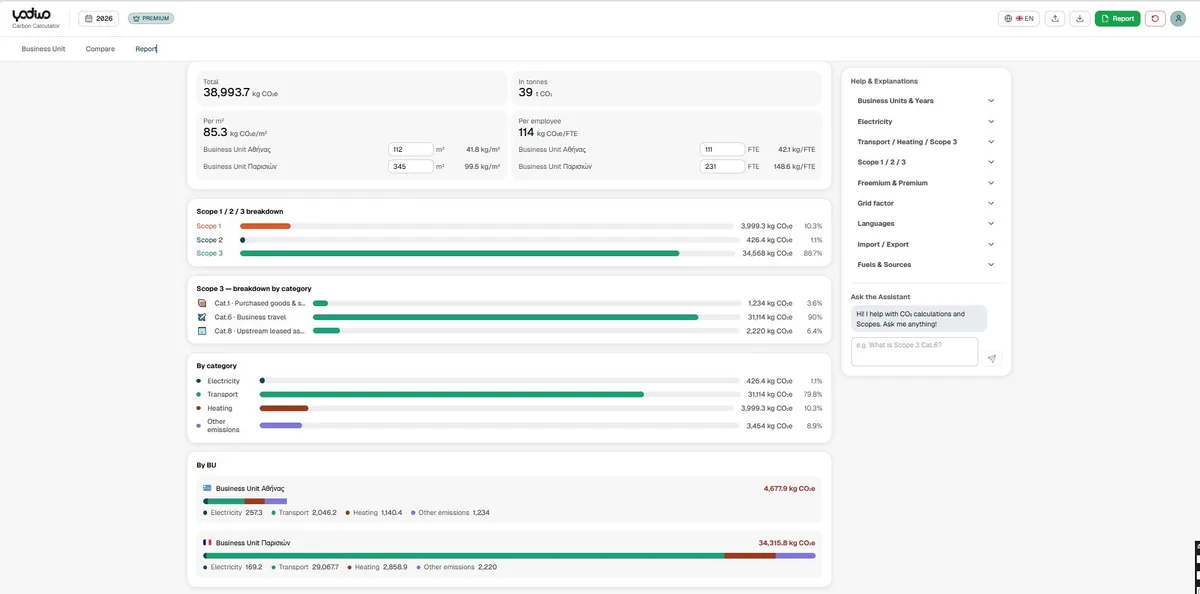Expand the Languages help section
1200x594 pixels.
point(926,224)
